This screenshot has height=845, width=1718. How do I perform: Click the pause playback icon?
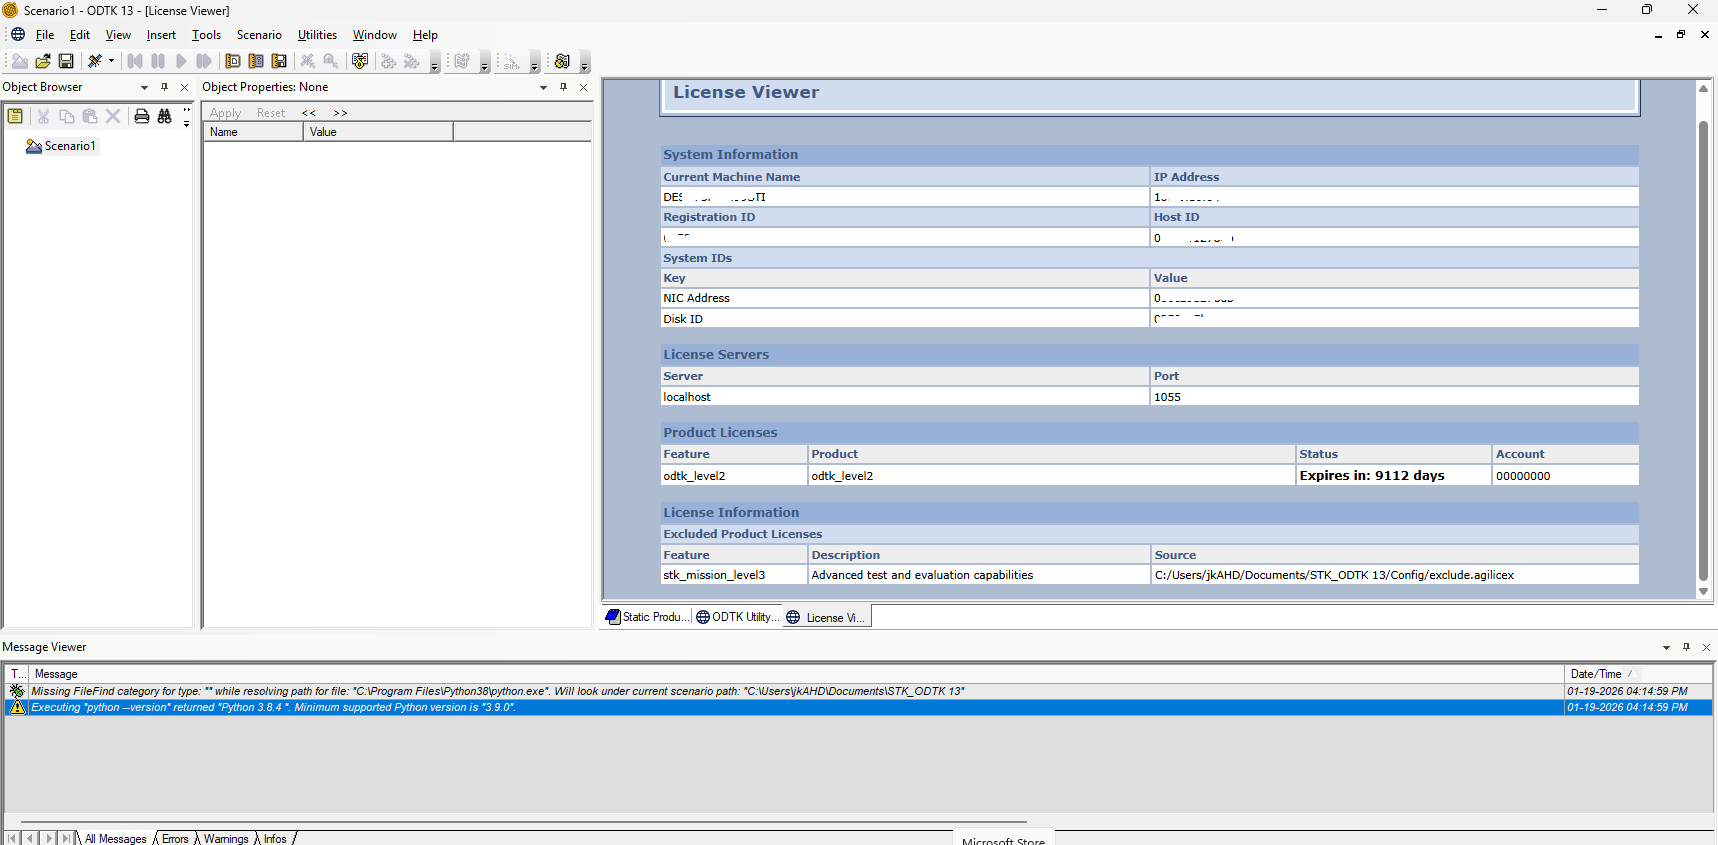pyautogui.click(x=158, y=61)
